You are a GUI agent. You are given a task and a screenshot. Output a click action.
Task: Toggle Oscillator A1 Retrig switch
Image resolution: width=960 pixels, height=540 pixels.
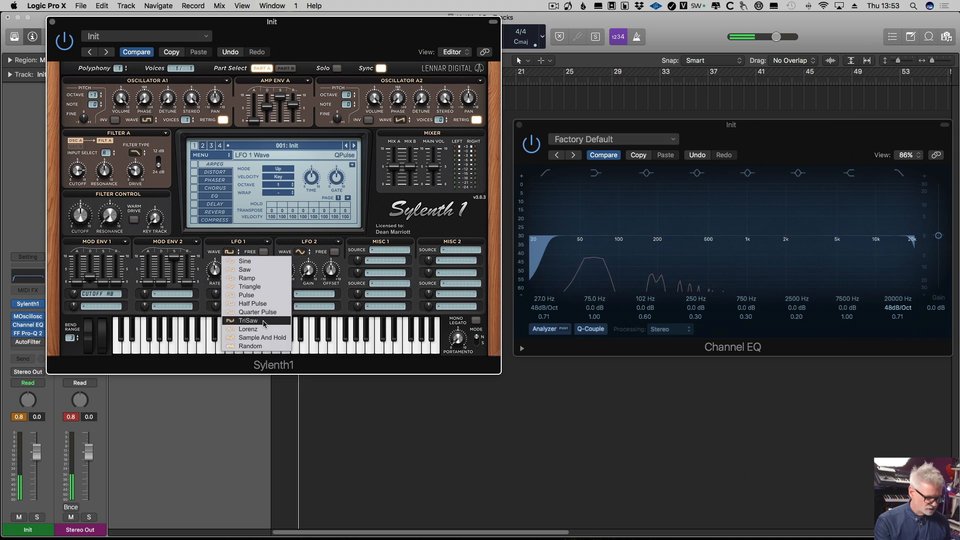tap(223, 120)
